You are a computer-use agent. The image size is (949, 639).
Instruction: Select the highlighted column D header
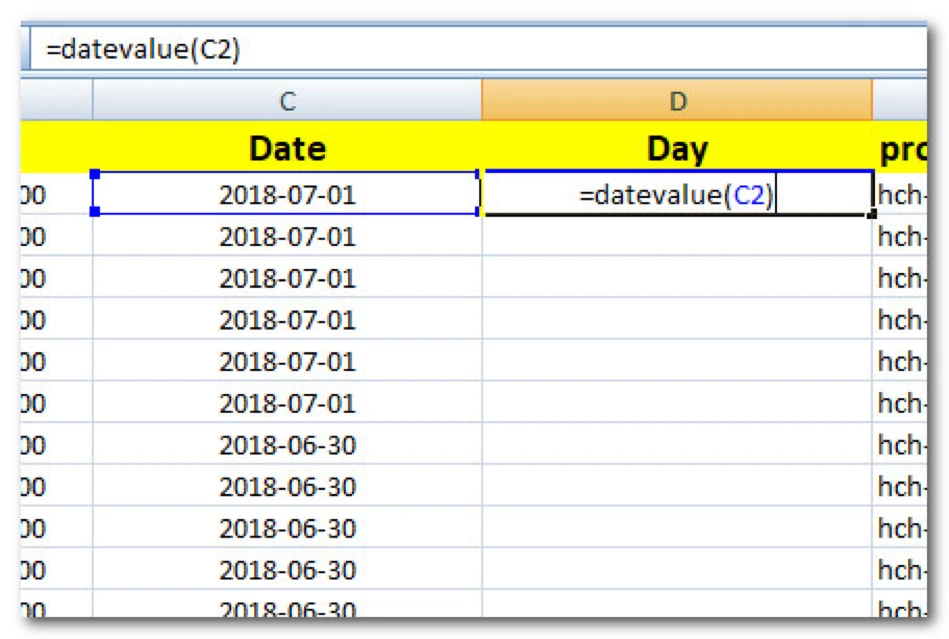(677, 101)
